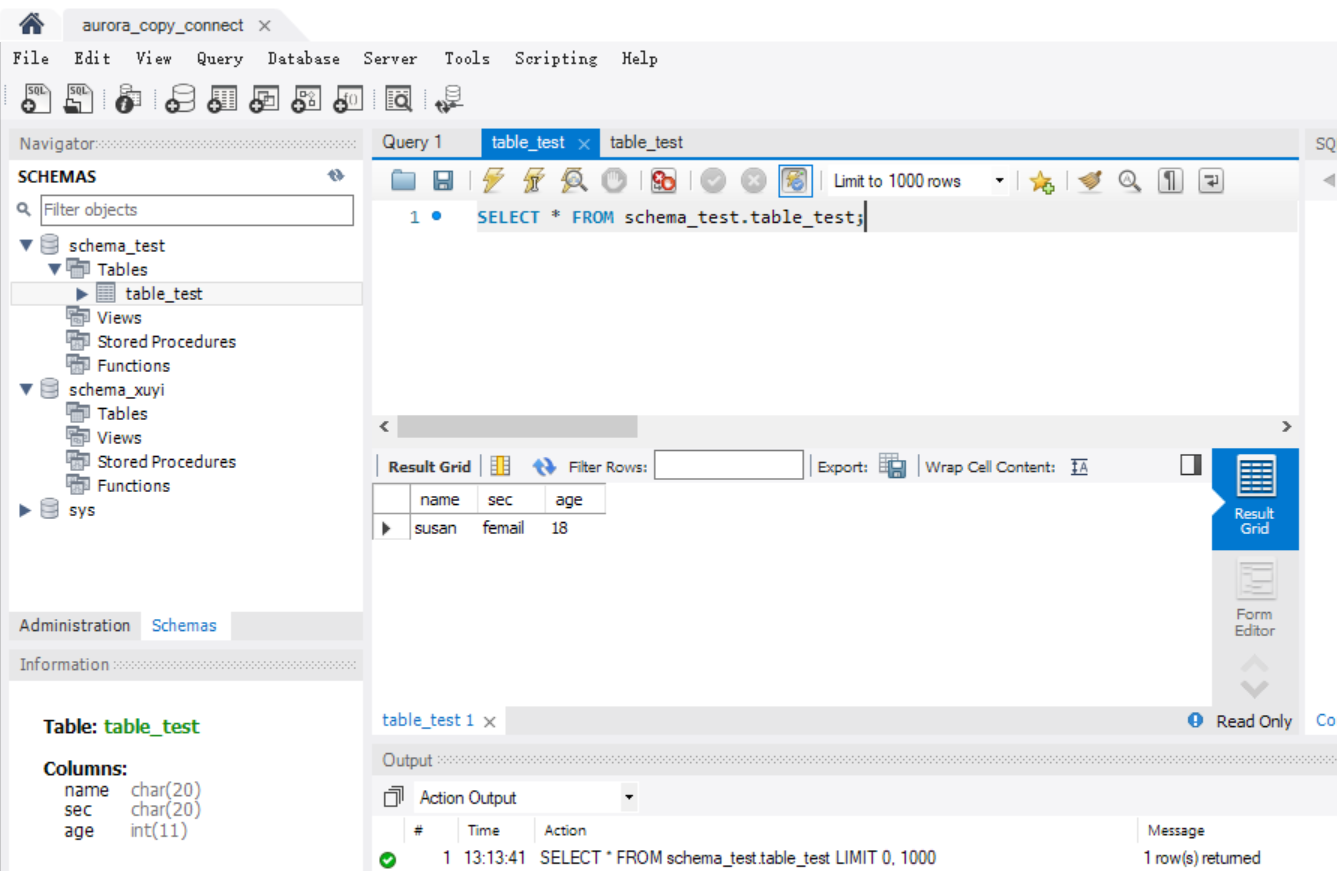
Task: Open the Server menu
Action: pos(391,59)
